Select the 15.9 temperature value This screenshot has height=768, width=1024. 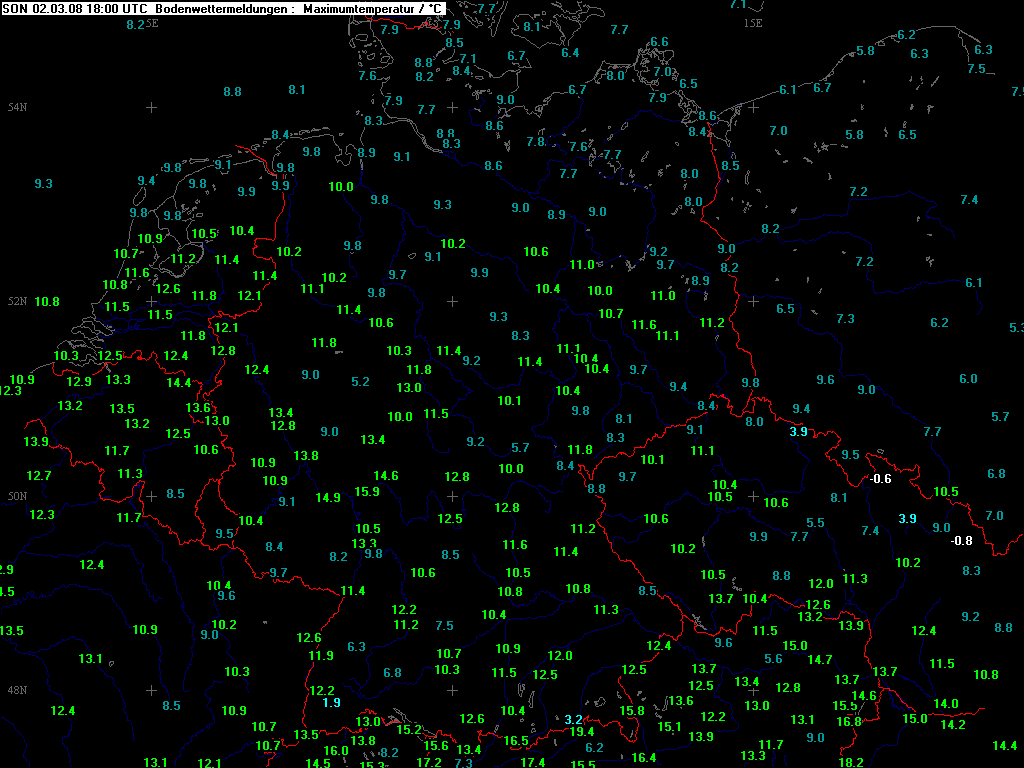point(367,491)
